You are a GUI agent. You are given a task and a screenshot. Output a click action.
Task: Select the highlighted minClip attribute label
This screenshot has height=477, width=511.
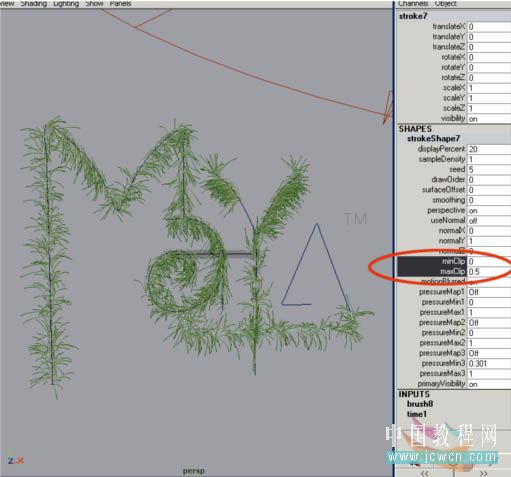tap(453, 261)
